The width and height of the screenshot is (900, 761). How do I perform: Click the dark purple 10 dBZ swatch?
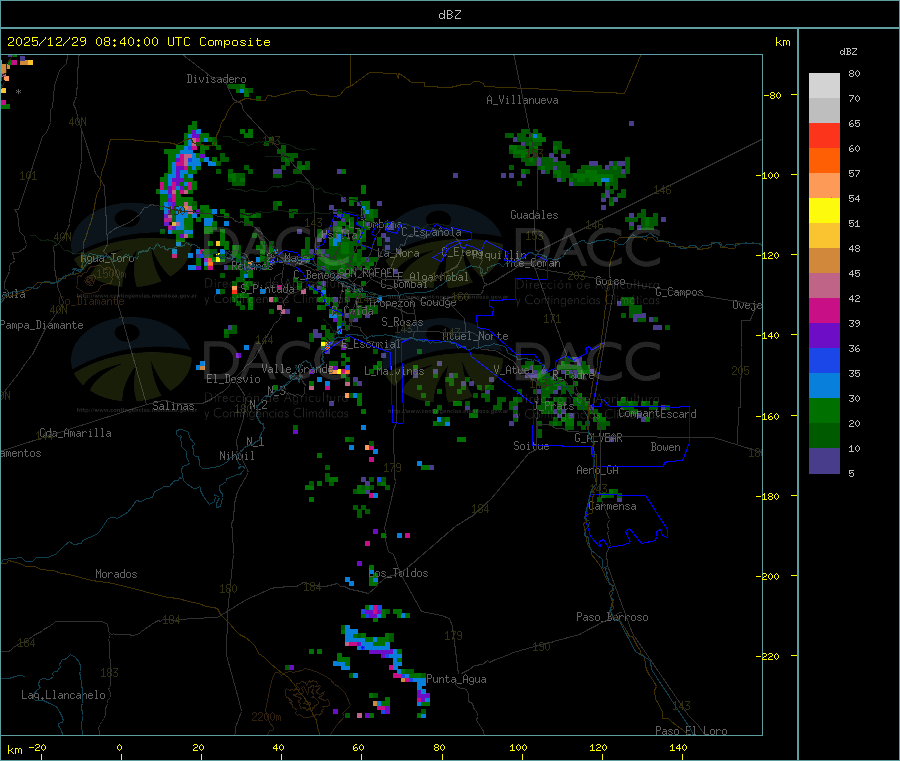(x=824, y=461)
